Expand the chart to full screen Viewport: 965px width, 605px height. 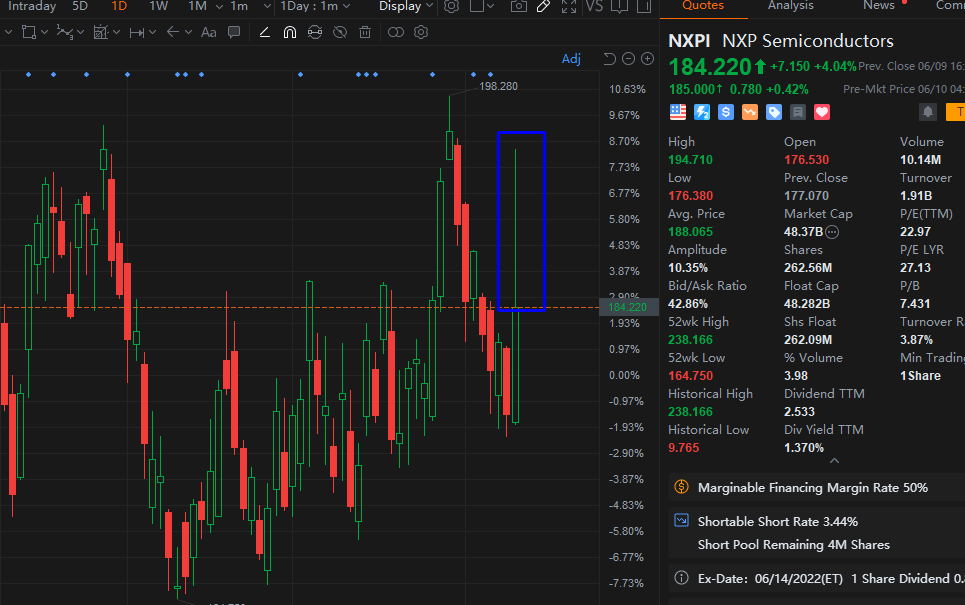(569, 6)
